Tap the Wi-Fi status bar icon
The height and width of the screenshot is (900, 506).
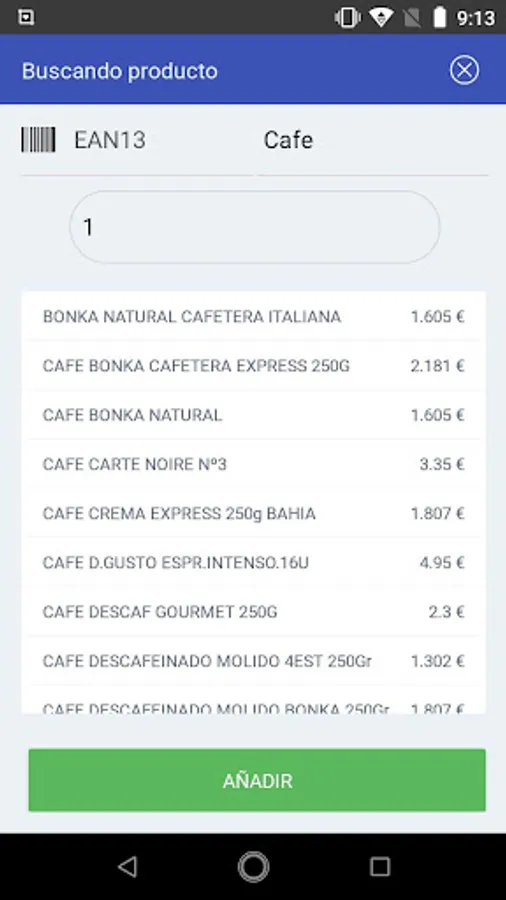(381, 18)
